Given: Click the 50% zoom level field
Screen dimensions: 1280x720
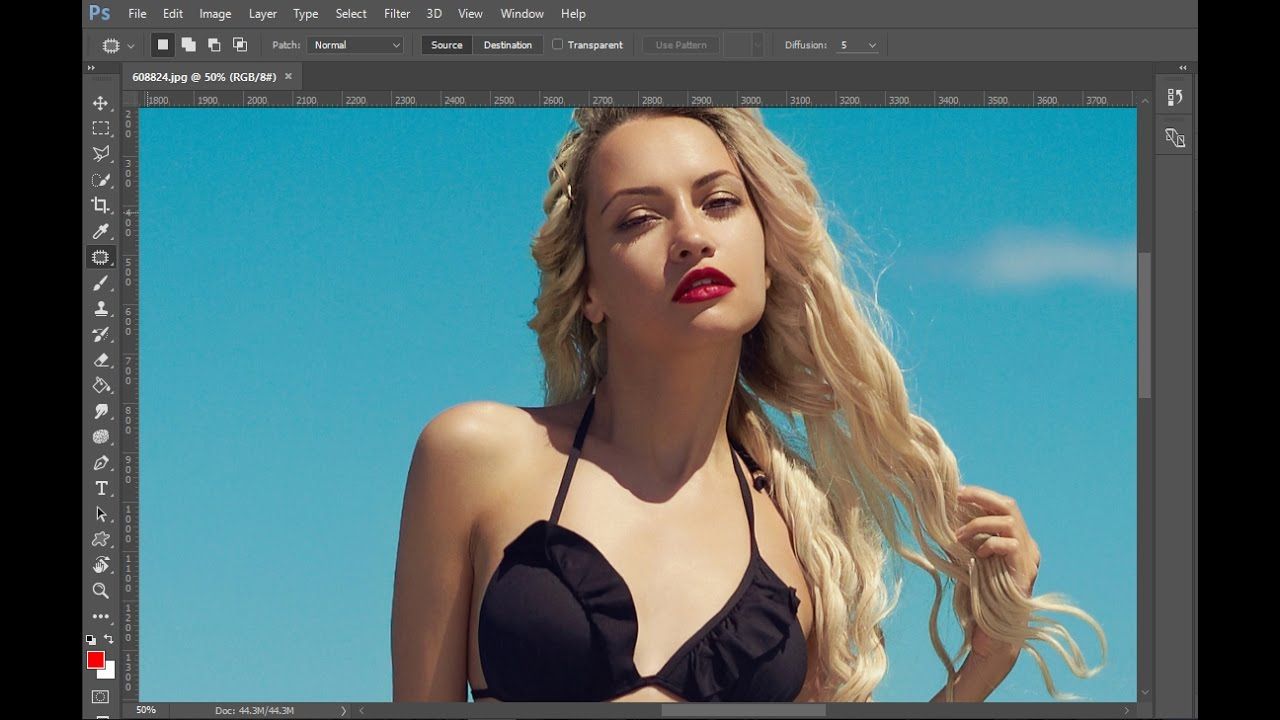Looking at the screenshot, I should point(146,710).
